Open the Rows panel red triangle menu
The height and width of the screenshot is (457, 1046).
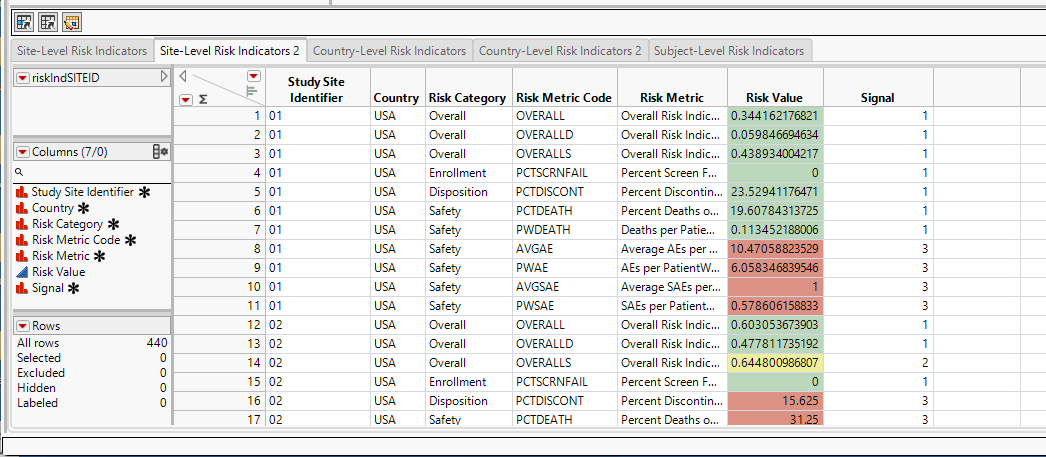coord(23,326)
